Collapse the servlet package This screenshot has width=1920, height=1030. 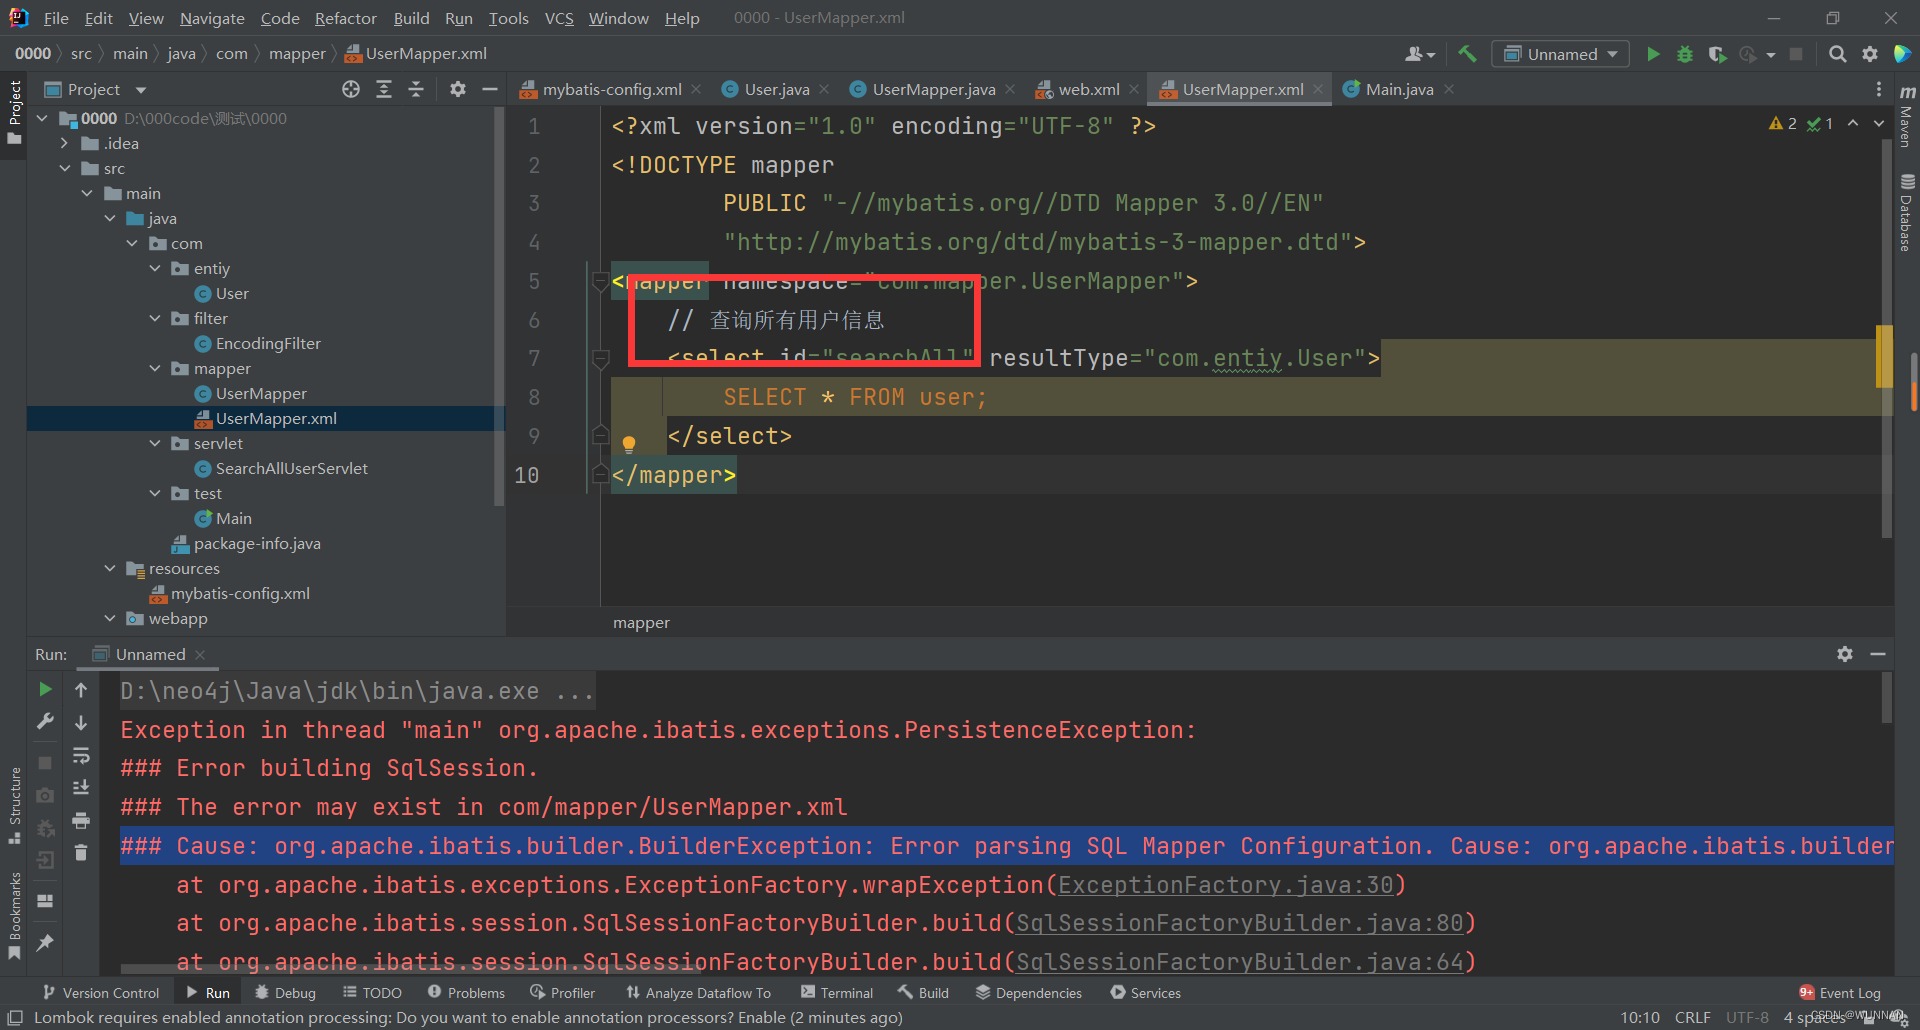point(155,443)
